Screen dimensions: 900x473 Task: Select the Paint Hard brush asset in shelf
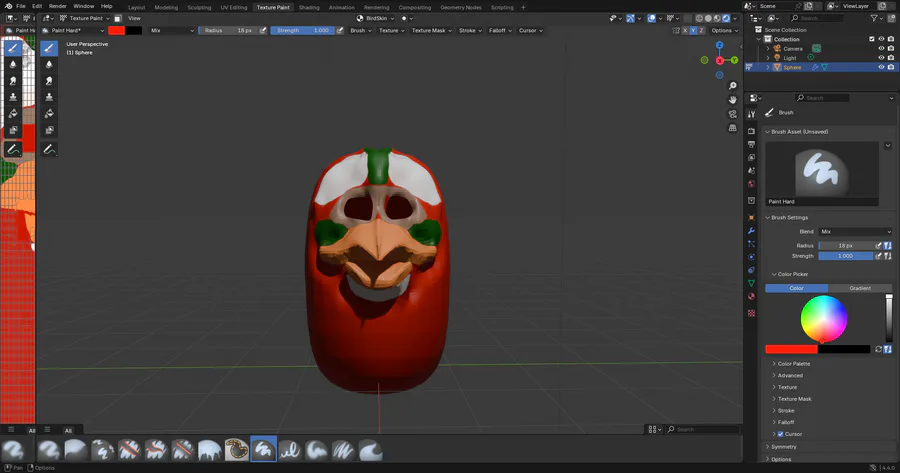263,449
